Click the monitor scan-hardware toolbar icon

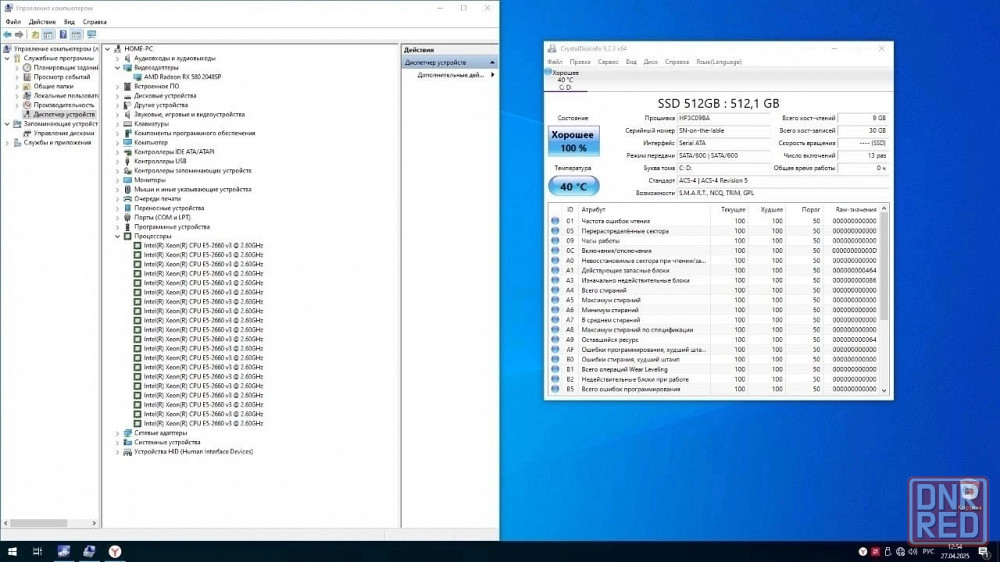click(x=91, y=34)
